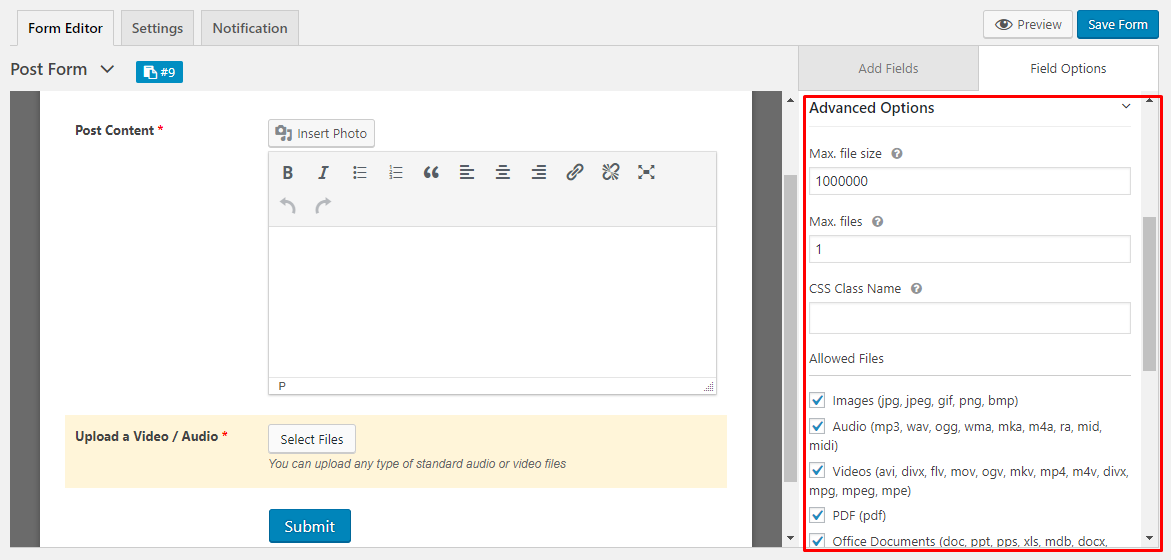
Task: Open the Settings tab
Action: 158,28
